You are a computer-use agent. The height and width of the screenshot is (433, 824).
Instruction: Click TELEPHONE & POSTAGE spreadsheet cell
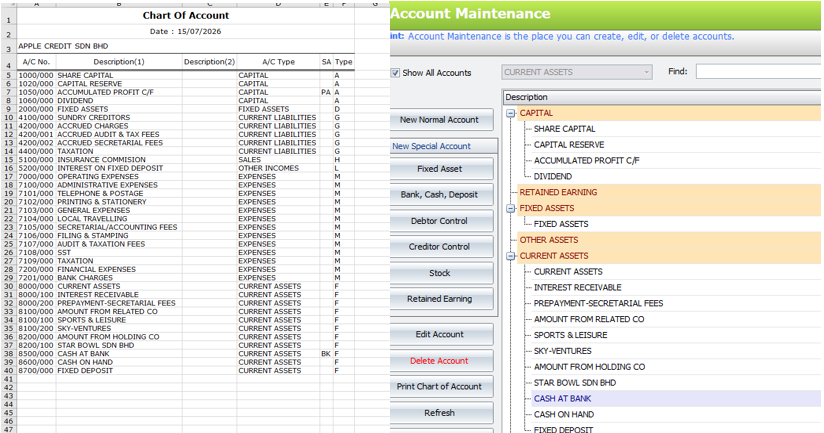pyautogui.click(x=119, y=193)
